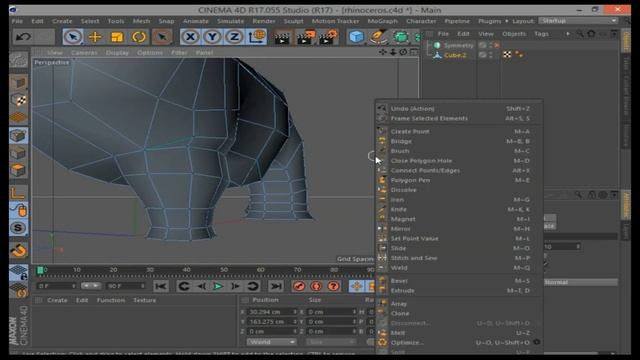The width and height of the screenshot is (640, 360).
Task: Open the MoGraph menu
Action: click(382, 21)
